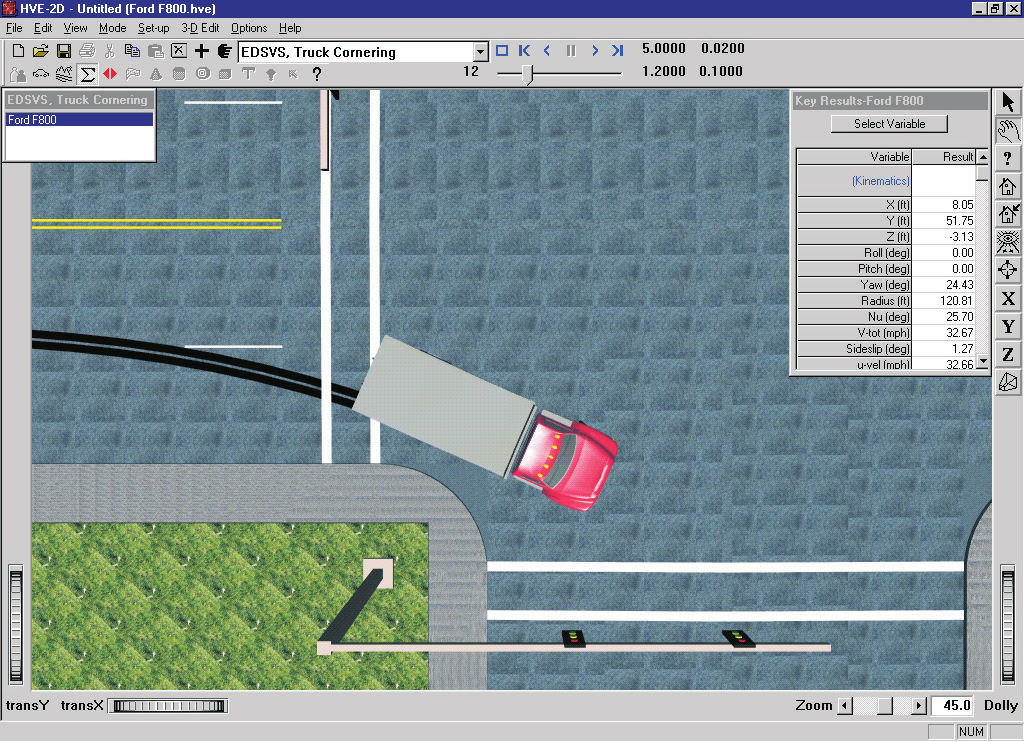Image resolution: width=1024 pixels, height=742 pixels.
Task: Click the home view icon
Action: coord(1008,187)
